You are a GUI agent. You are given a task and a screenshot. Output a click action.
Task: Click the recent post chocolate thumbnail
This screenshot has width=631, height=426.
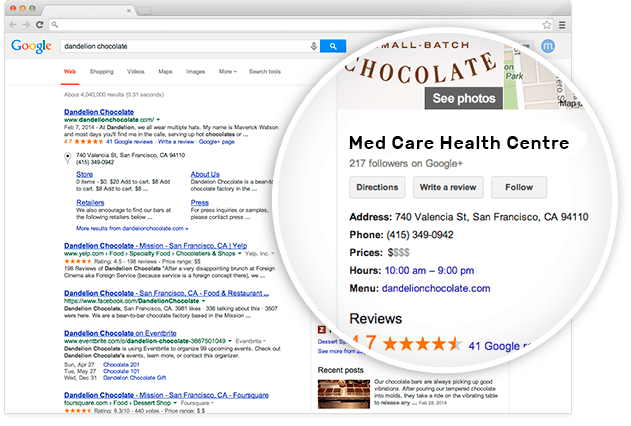click(x=344, y=394)
